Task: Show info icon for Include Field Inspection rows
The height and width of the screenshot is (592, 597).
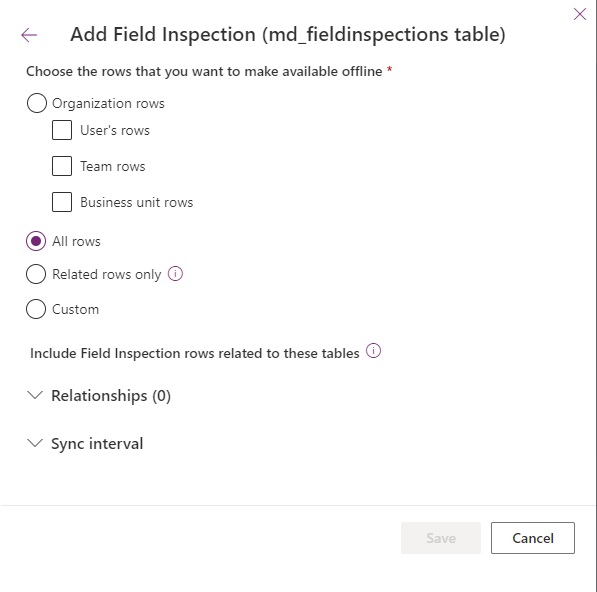Action: pos(373,351)
